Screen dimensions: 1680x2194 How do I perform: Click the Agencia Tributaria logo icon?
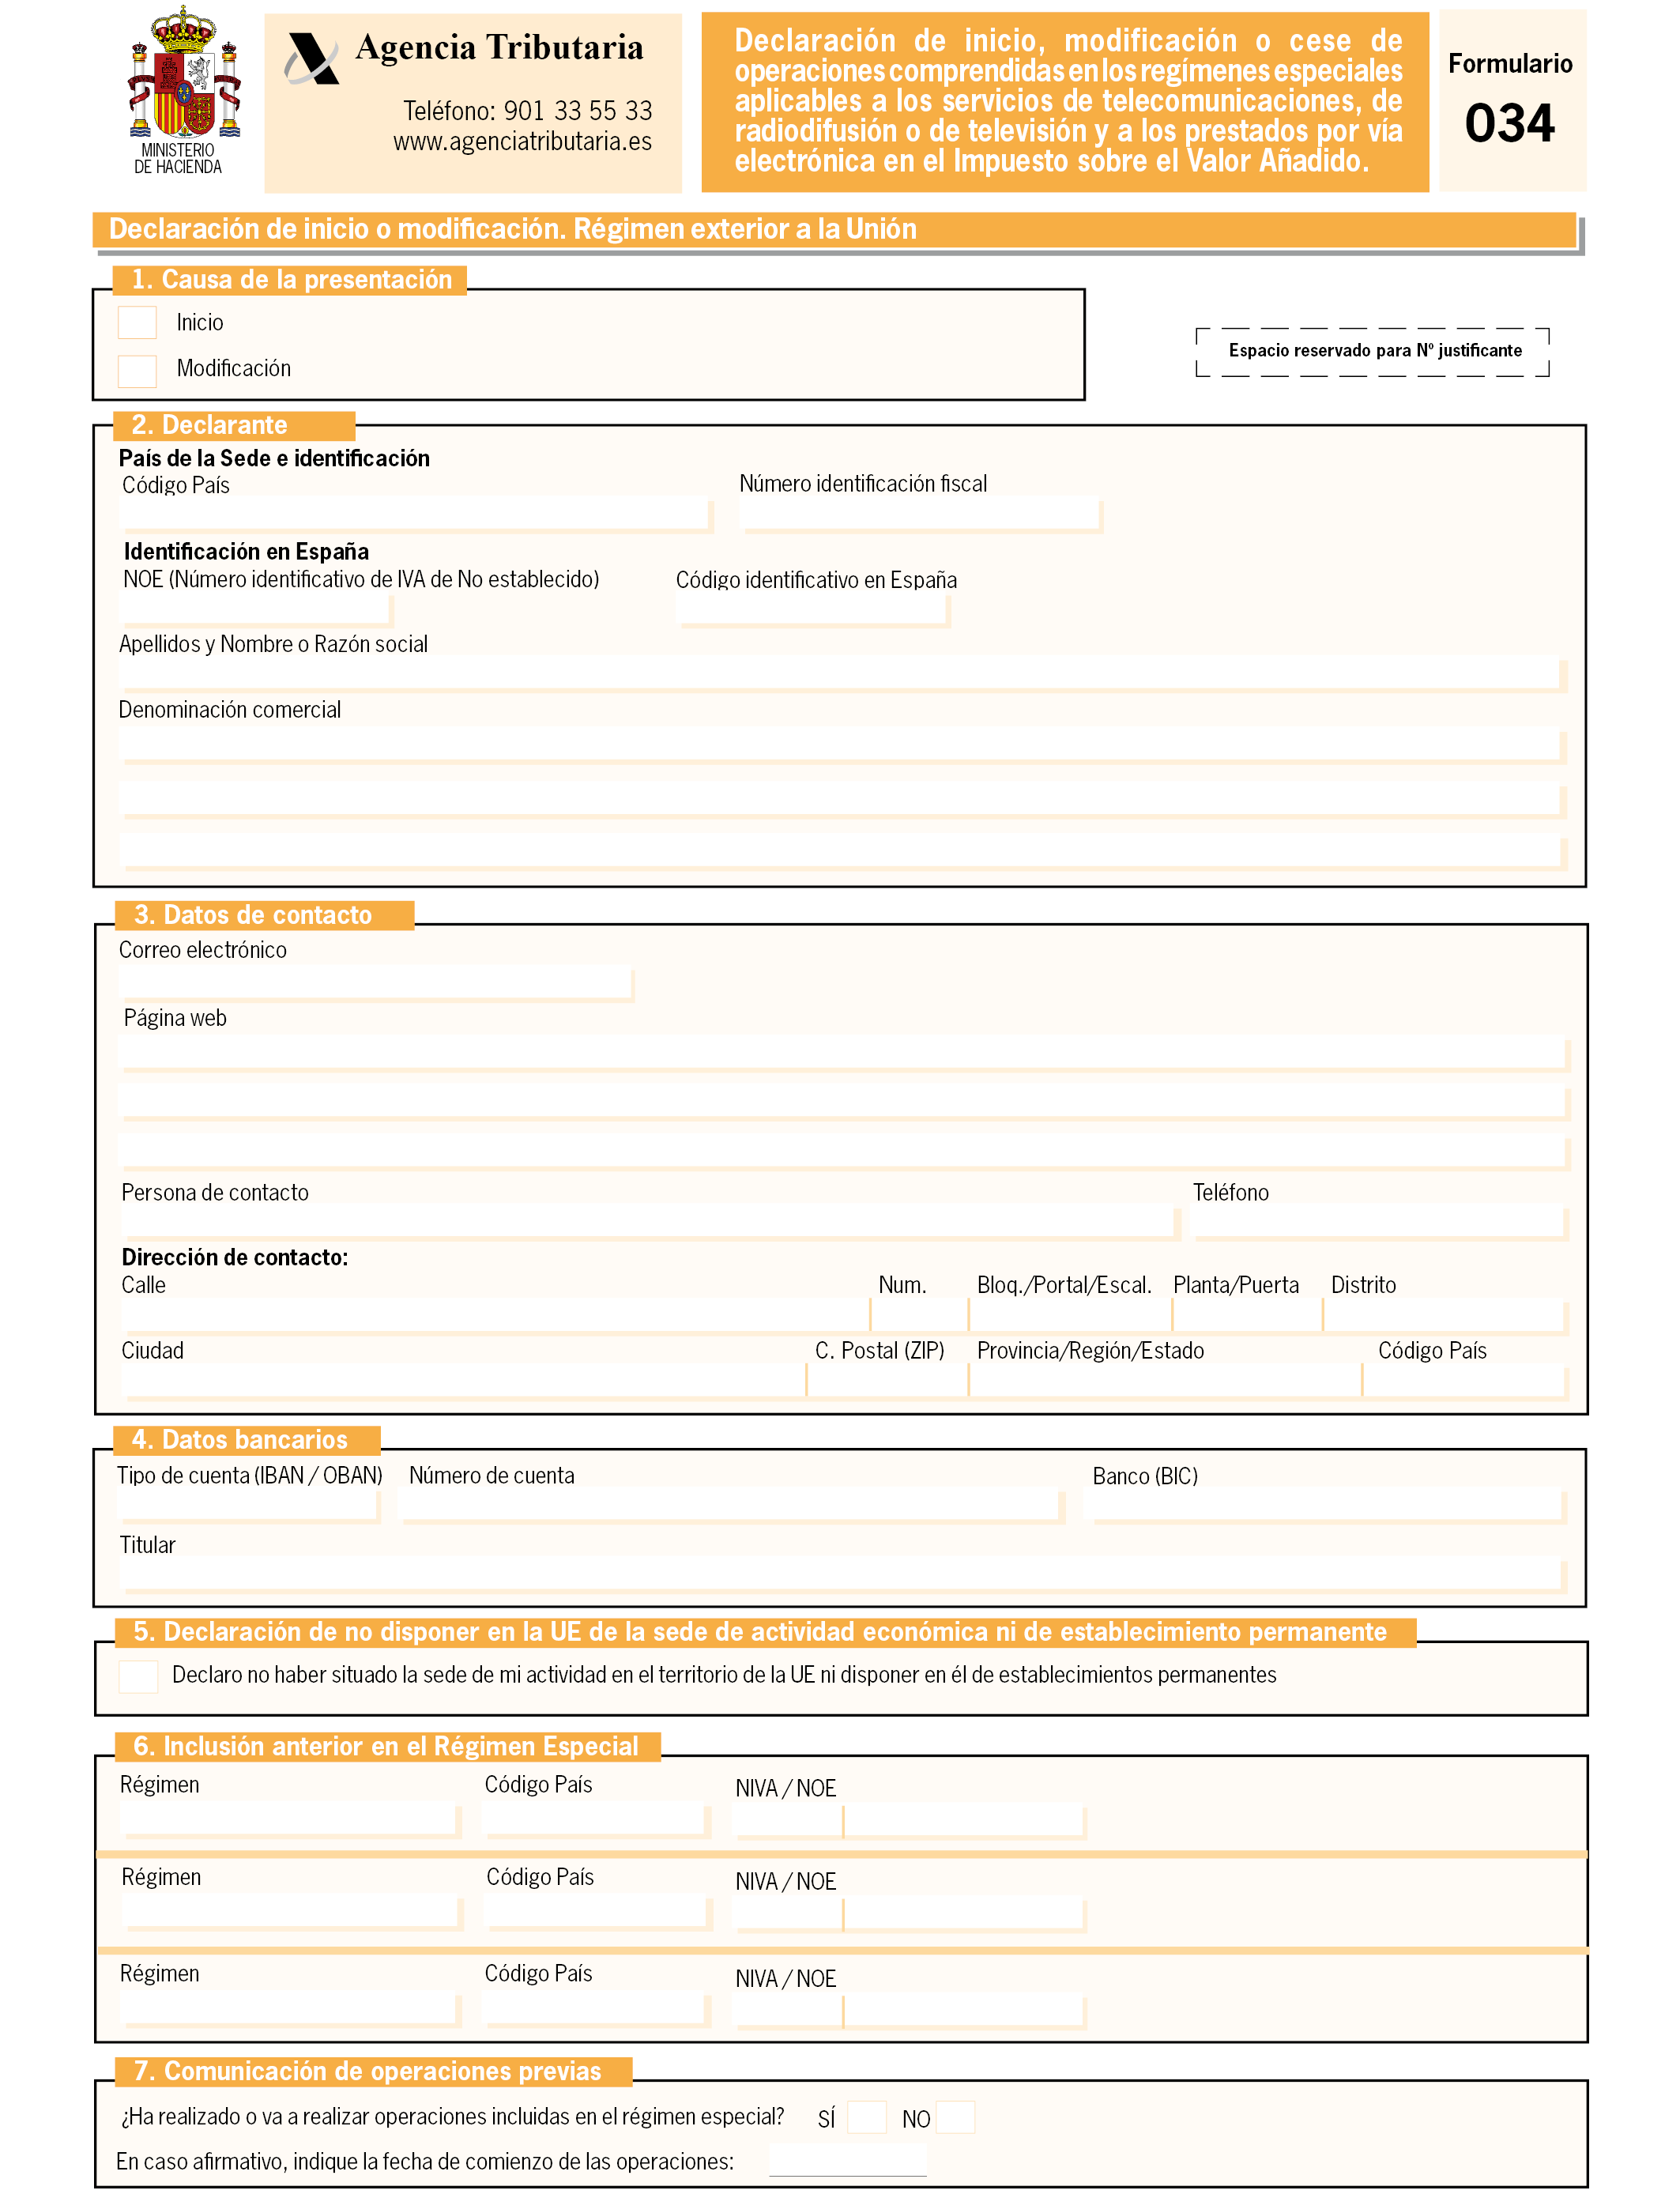(312, 58)
